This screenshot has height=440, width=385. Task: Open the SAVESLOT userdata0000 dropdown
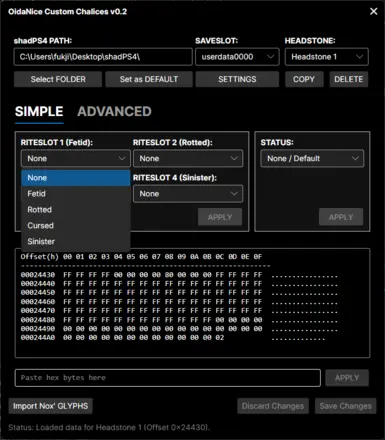pyautogui.click(x=237, y=57)
